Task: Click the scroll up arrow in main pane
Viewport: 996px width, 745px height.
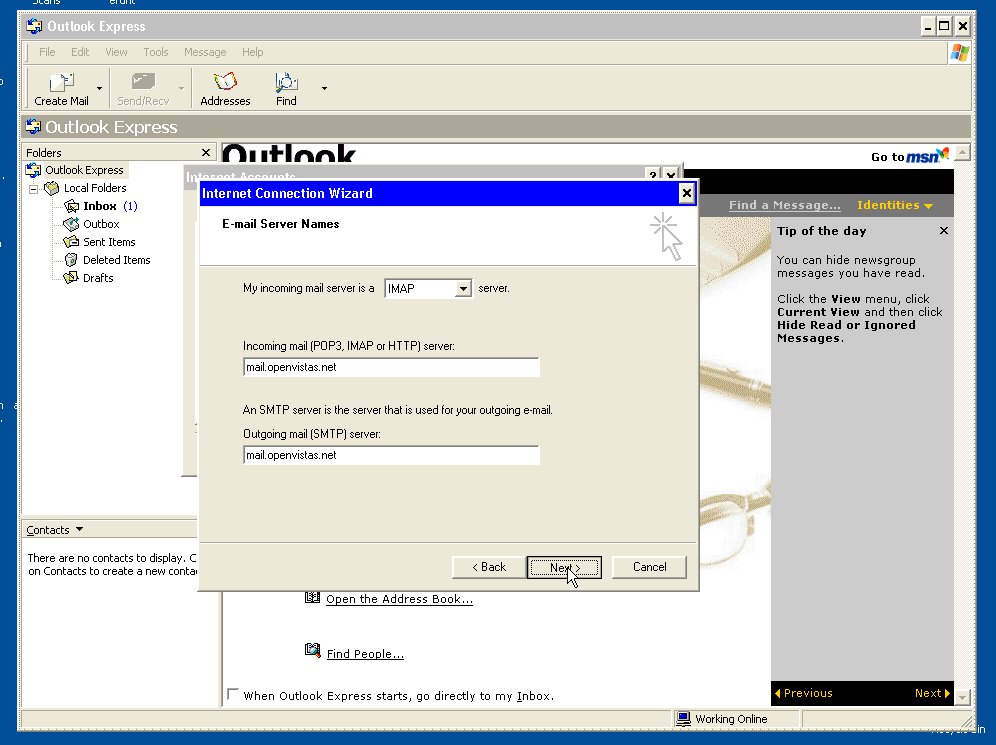Action: (962, 152)
